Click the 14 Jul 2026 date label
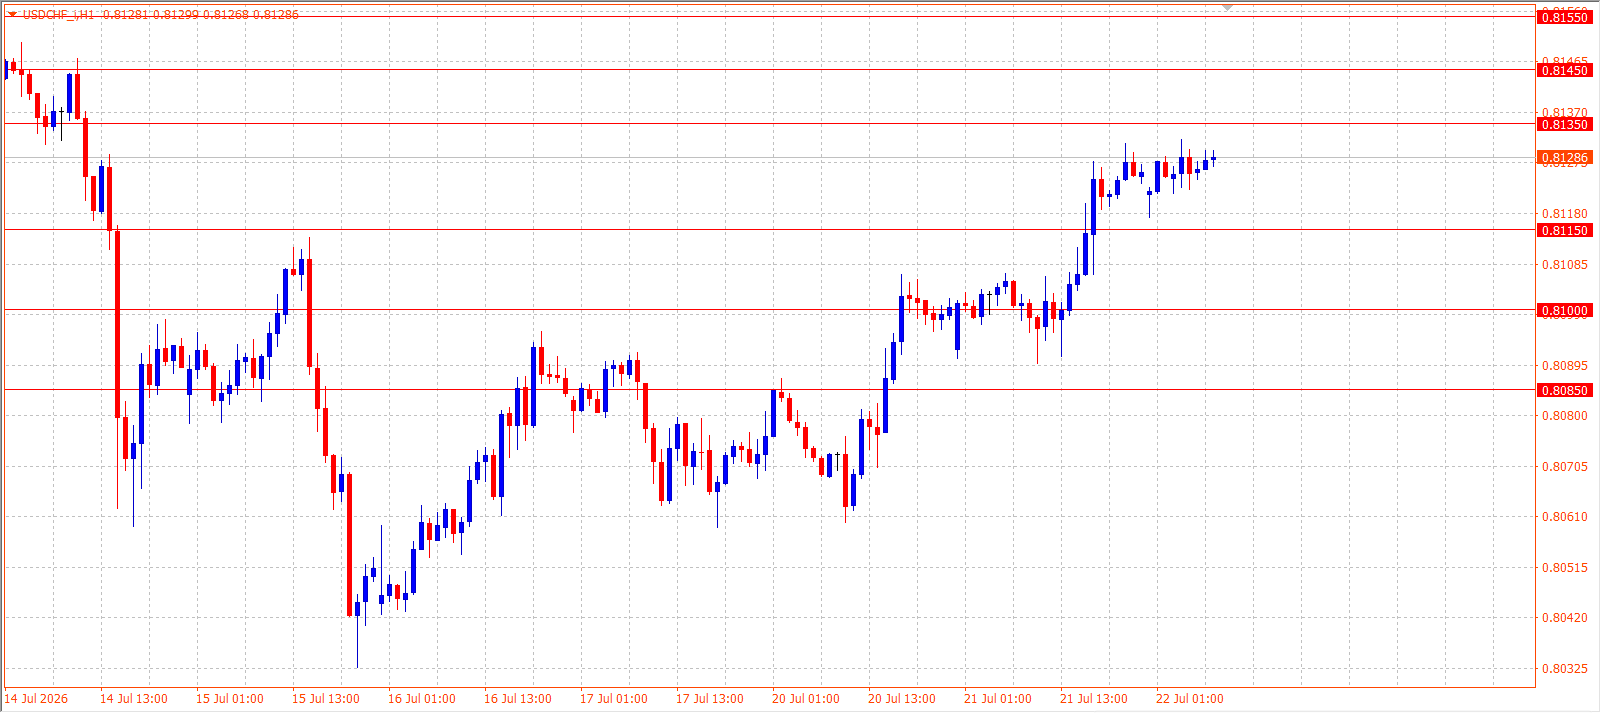 pos(37,699)
